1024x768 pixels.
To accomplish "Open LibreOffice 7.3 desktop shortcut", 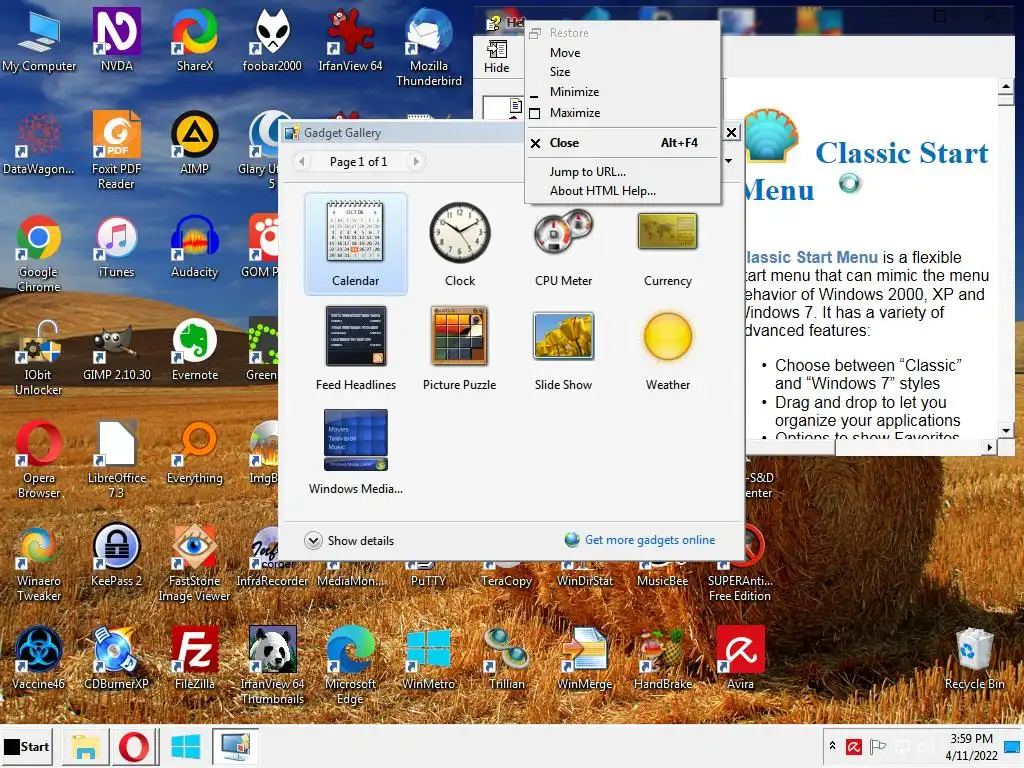I will [x=117, y=460].
